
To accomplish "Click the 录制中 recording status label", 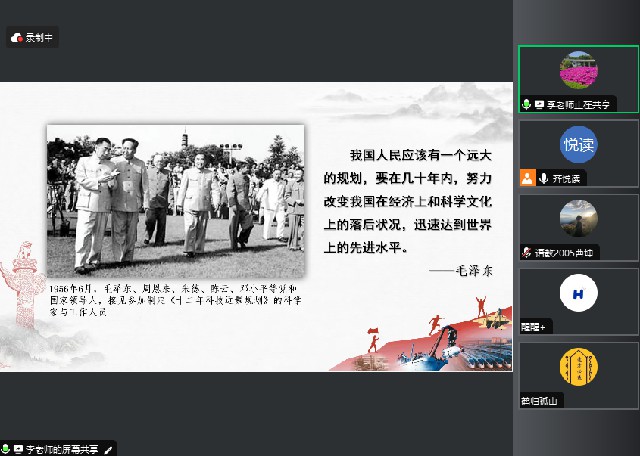I will point(40,38).
